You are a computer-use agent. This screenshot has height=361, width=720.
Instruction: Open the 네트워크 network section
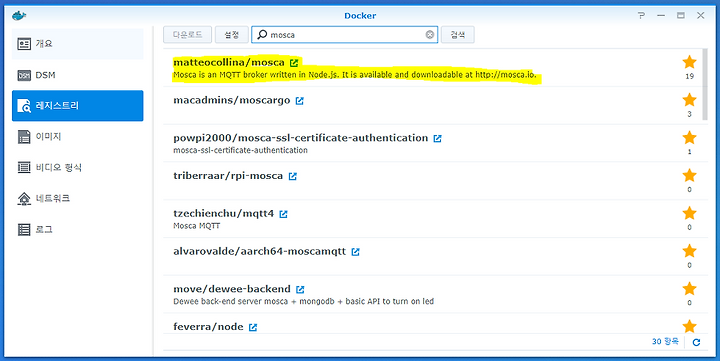point(78,198)
